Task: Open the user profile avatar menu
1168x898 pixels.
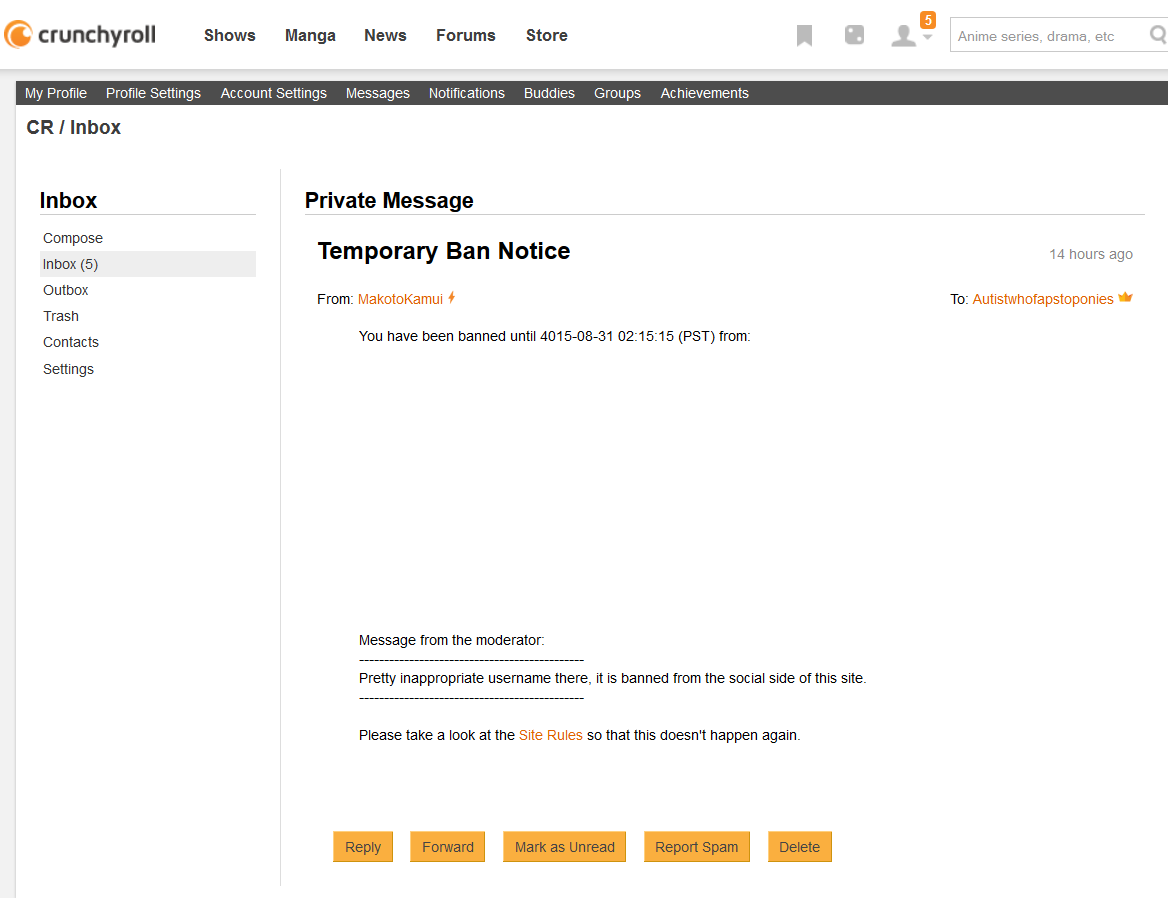Action: 905,37
